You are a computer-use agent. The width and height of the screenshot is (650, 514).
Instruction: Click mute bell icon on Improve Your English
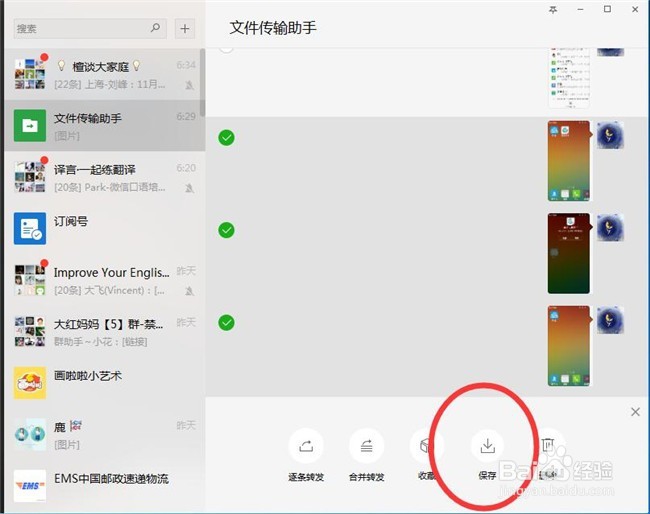pos(189,291)
